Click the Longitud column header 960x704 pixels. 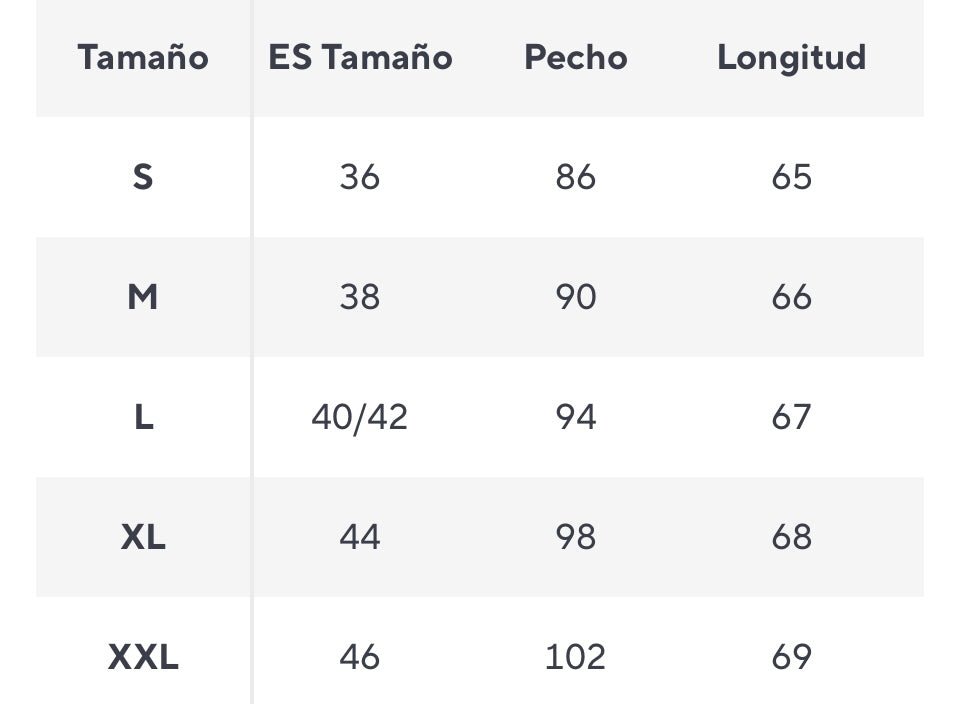(791, 57)
